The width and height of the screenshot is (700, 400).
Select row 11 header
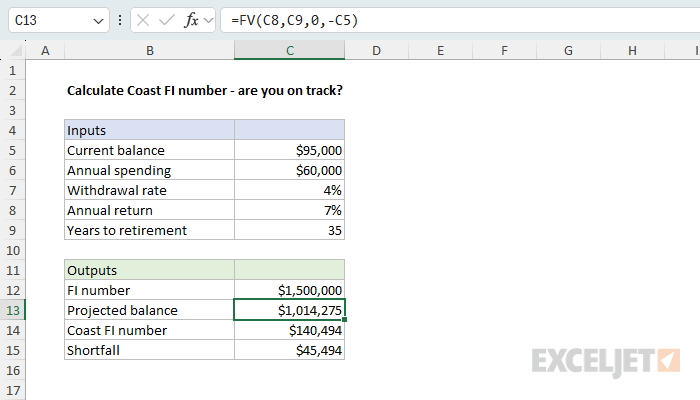[12, 271]
